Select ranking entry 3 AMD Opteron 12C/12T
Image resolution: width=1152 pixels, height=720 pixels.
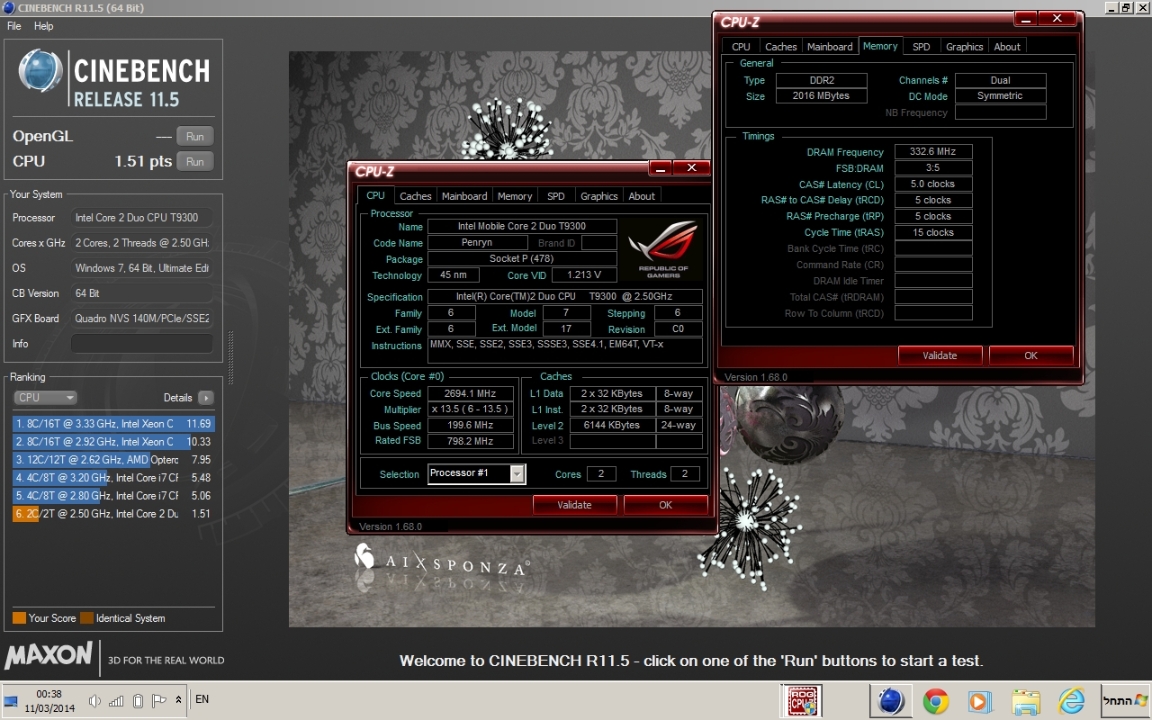[x=113, y=460]
